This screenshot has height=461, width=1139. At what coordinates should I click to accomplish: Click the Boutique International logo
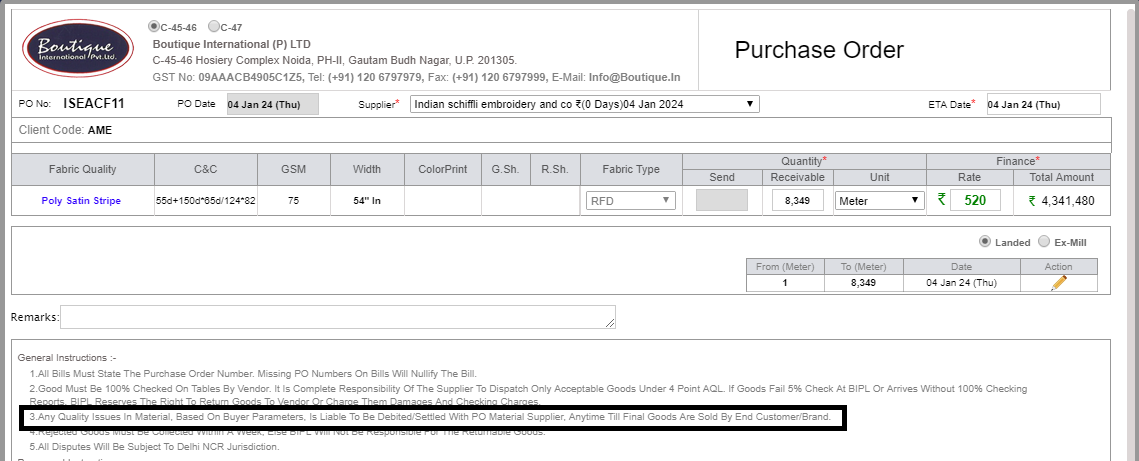coord(77,49)
